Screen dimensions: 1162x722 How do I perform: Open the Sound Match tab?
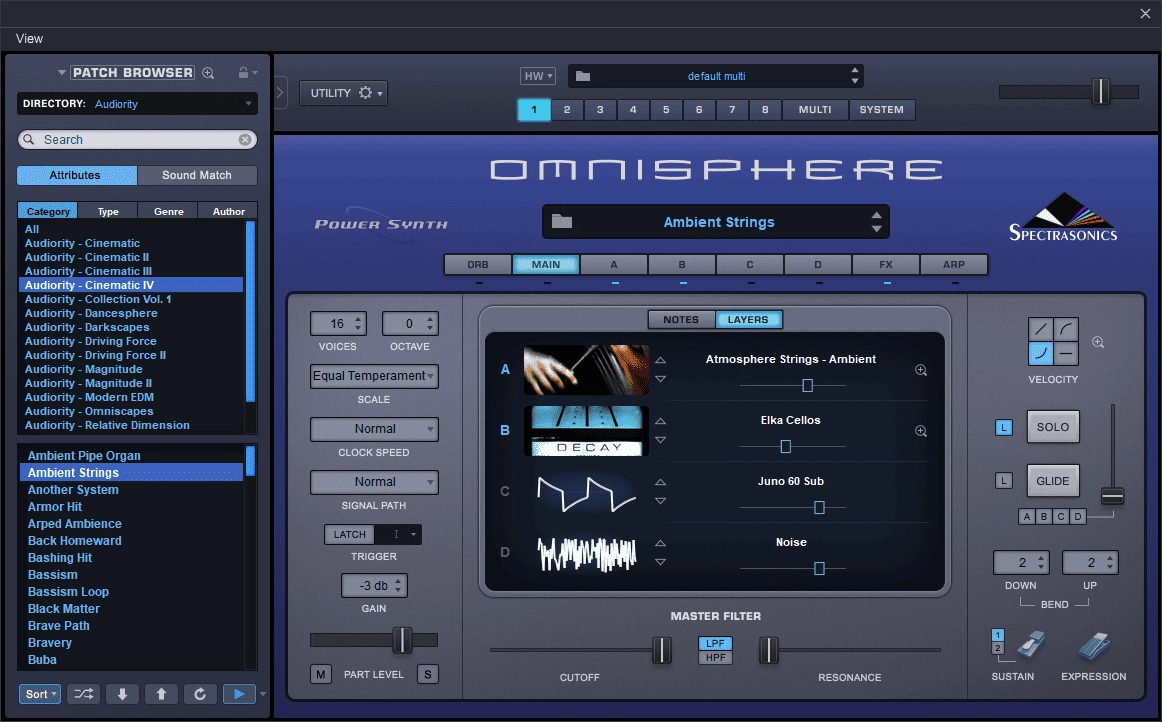[197, 175]
